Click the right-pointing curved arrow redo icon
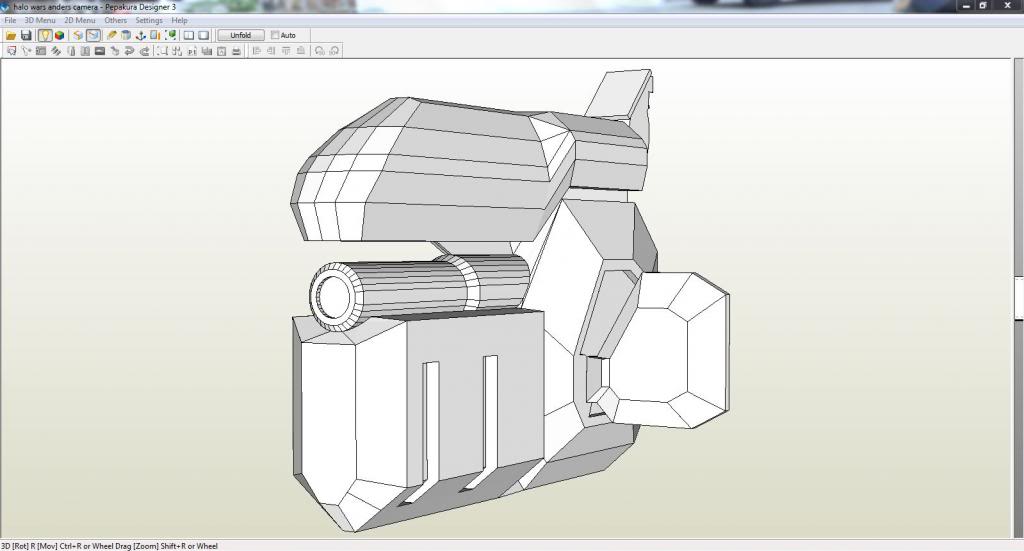Viewport: 1024px width, 551px height. pos(144,51)
